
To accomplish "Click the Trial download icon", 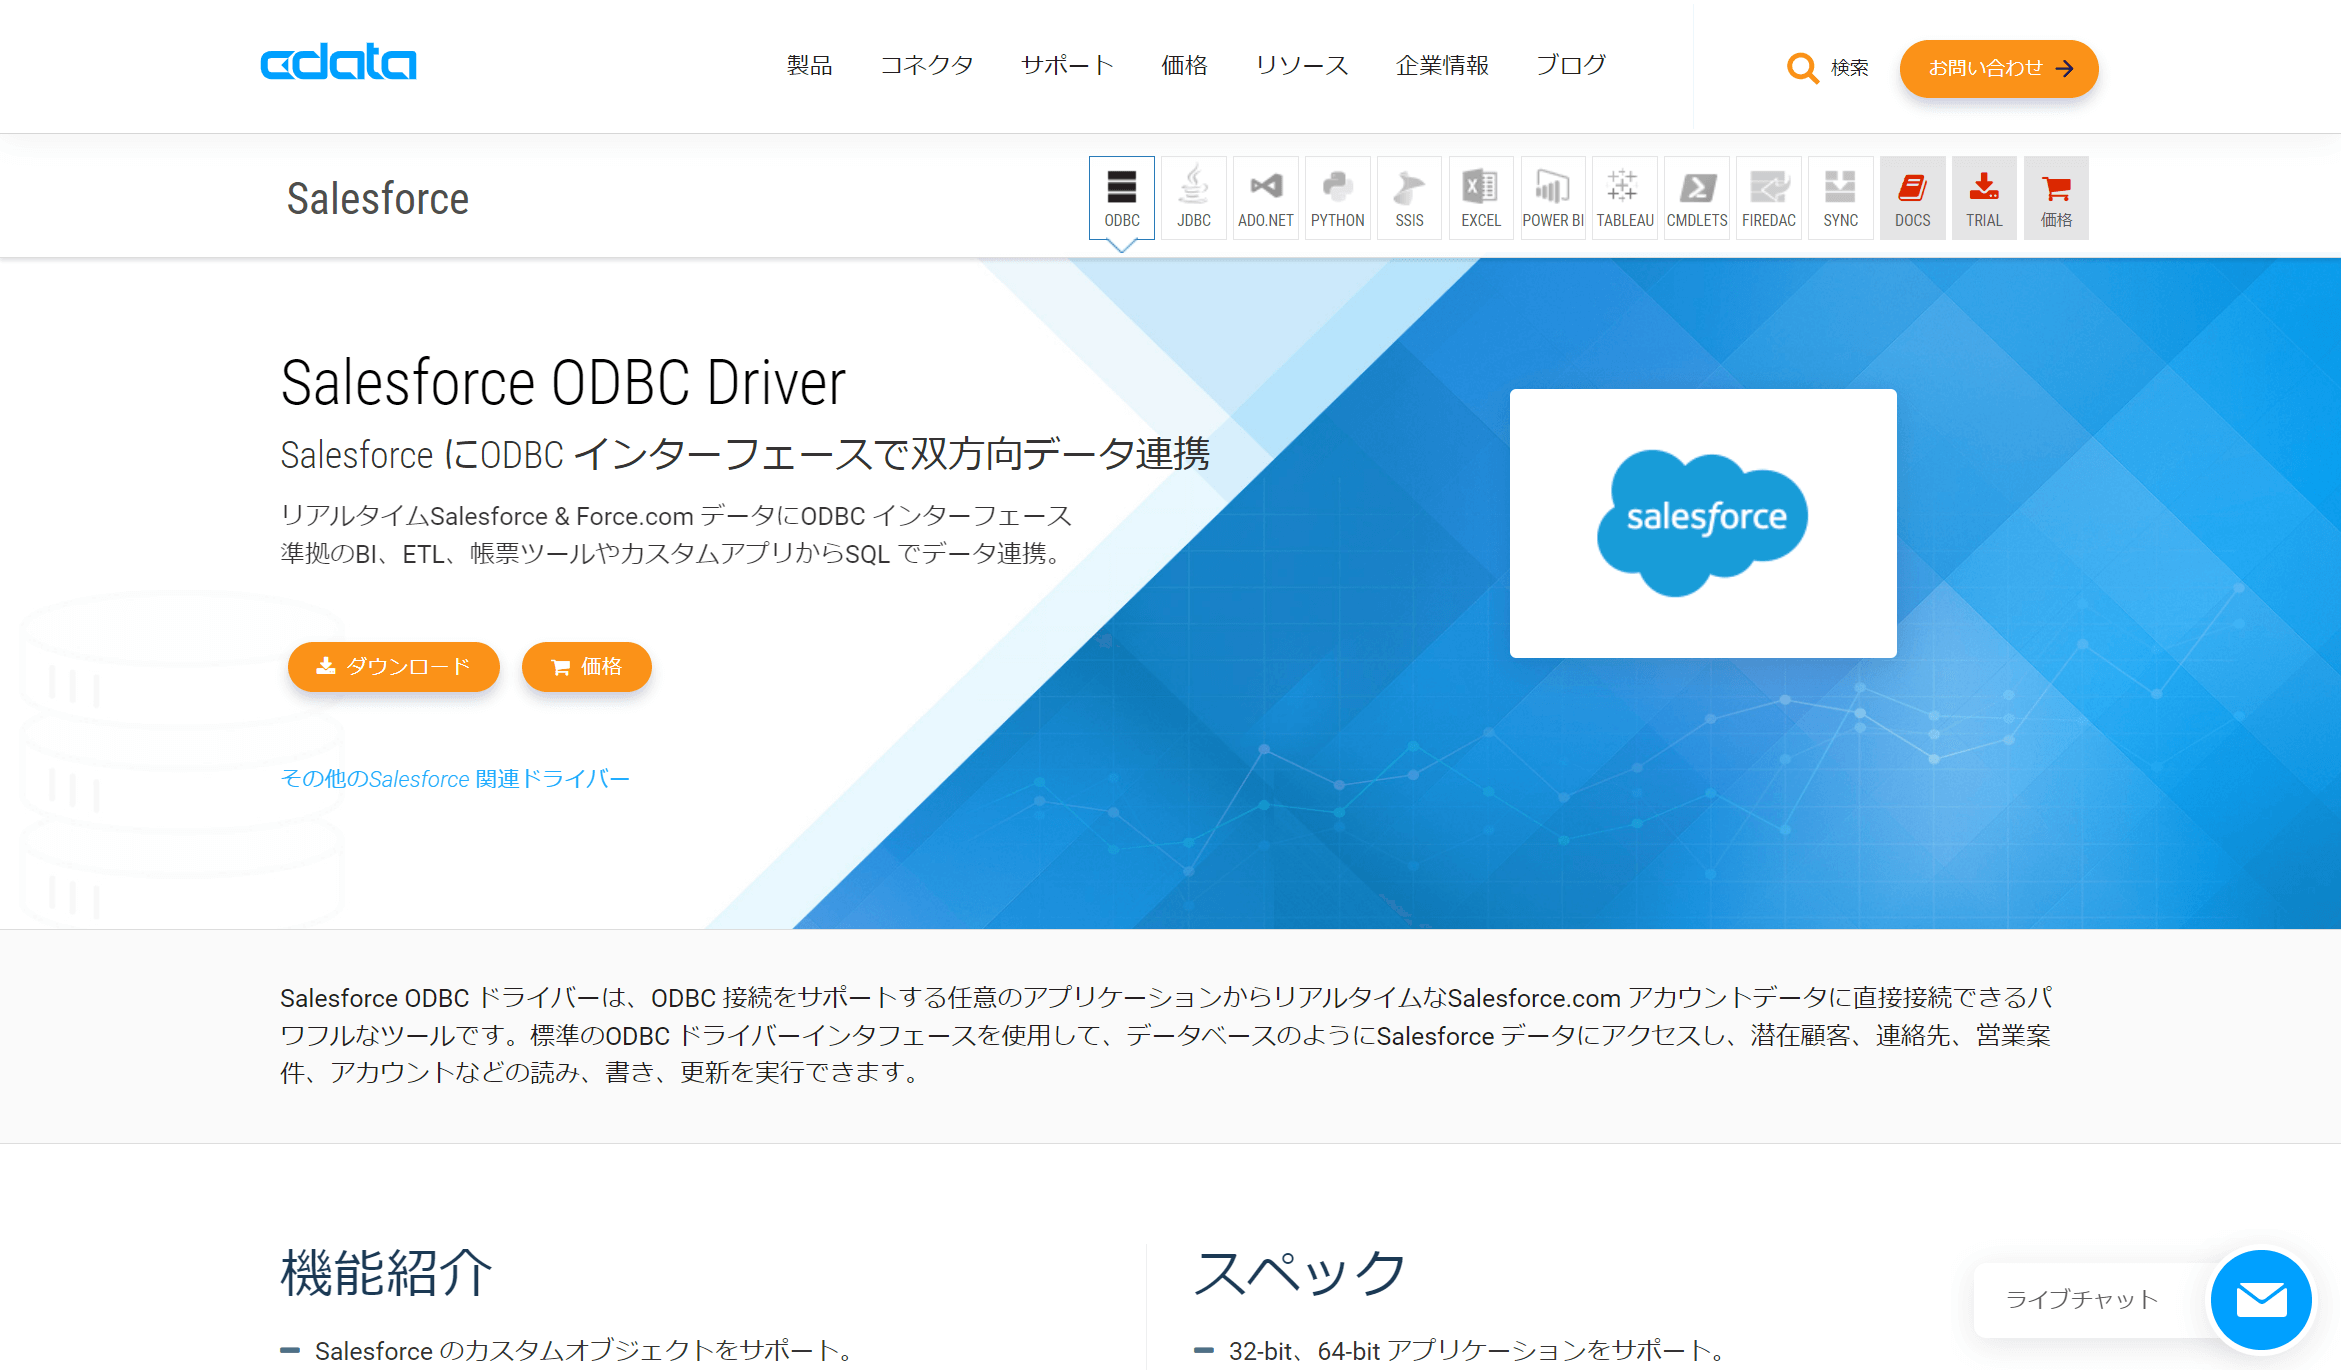I will (x=1984, y=197).
